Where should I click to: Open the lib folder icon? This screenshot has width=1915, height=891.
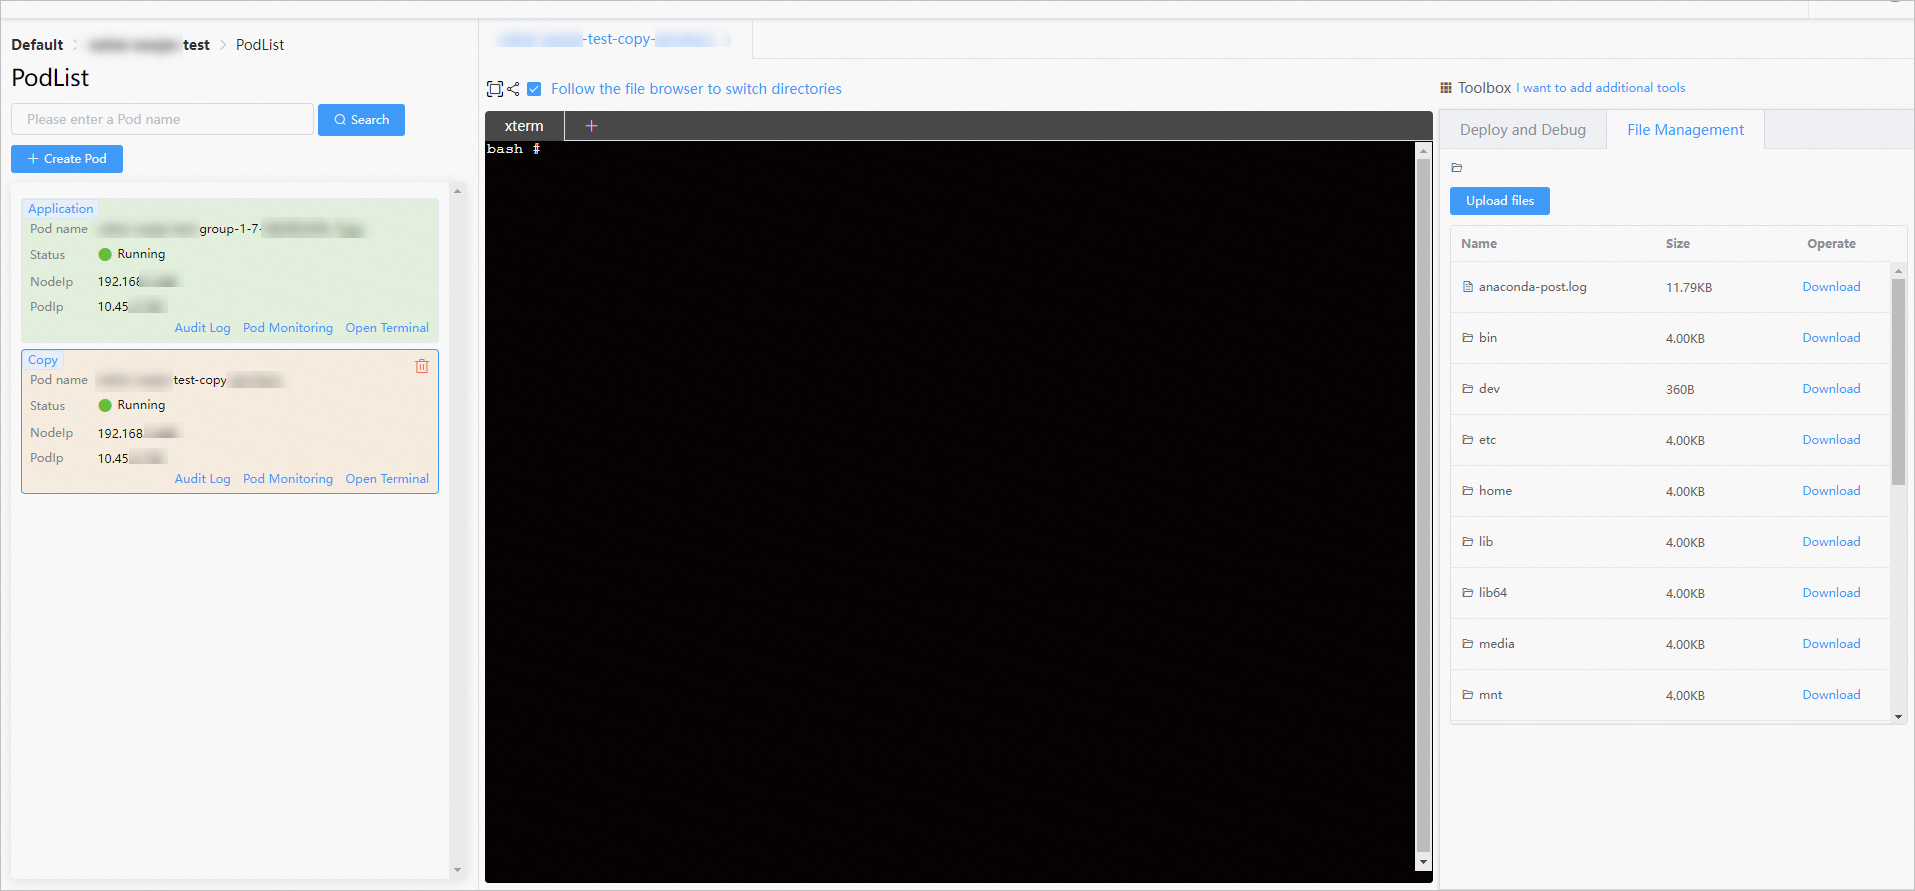pos(1468,542)
